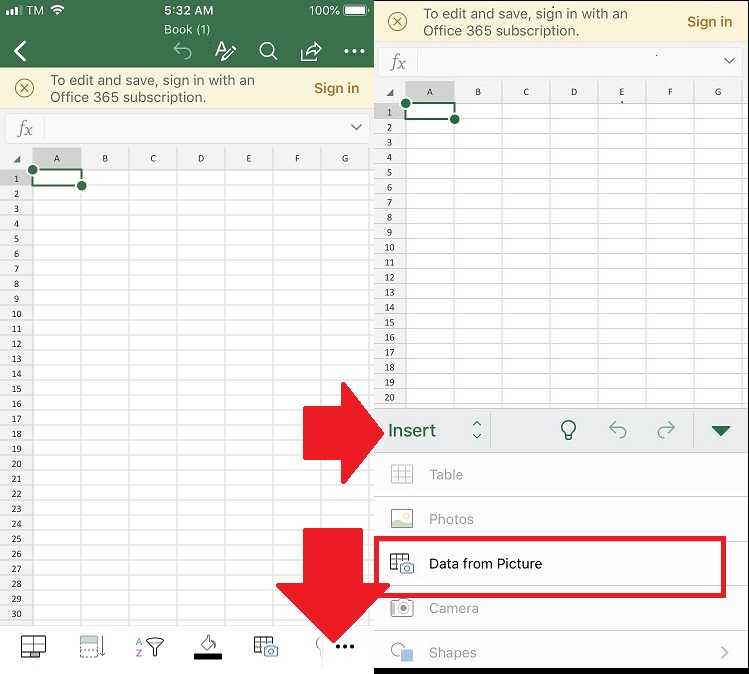Image resolution: width=749 pixels, height=674 pixels.
Task: Choose Table from the Insert menu
Action: click(561, 475)
